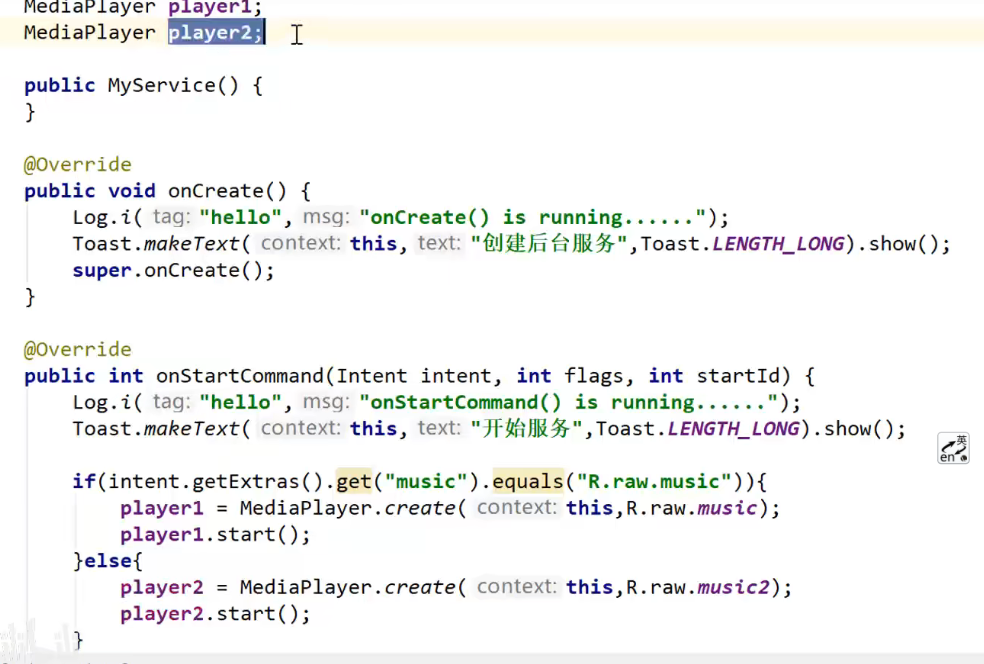
Task: Click "player2" in the MediaPlayer.create assignment
Action: click(x=162, y=587)
